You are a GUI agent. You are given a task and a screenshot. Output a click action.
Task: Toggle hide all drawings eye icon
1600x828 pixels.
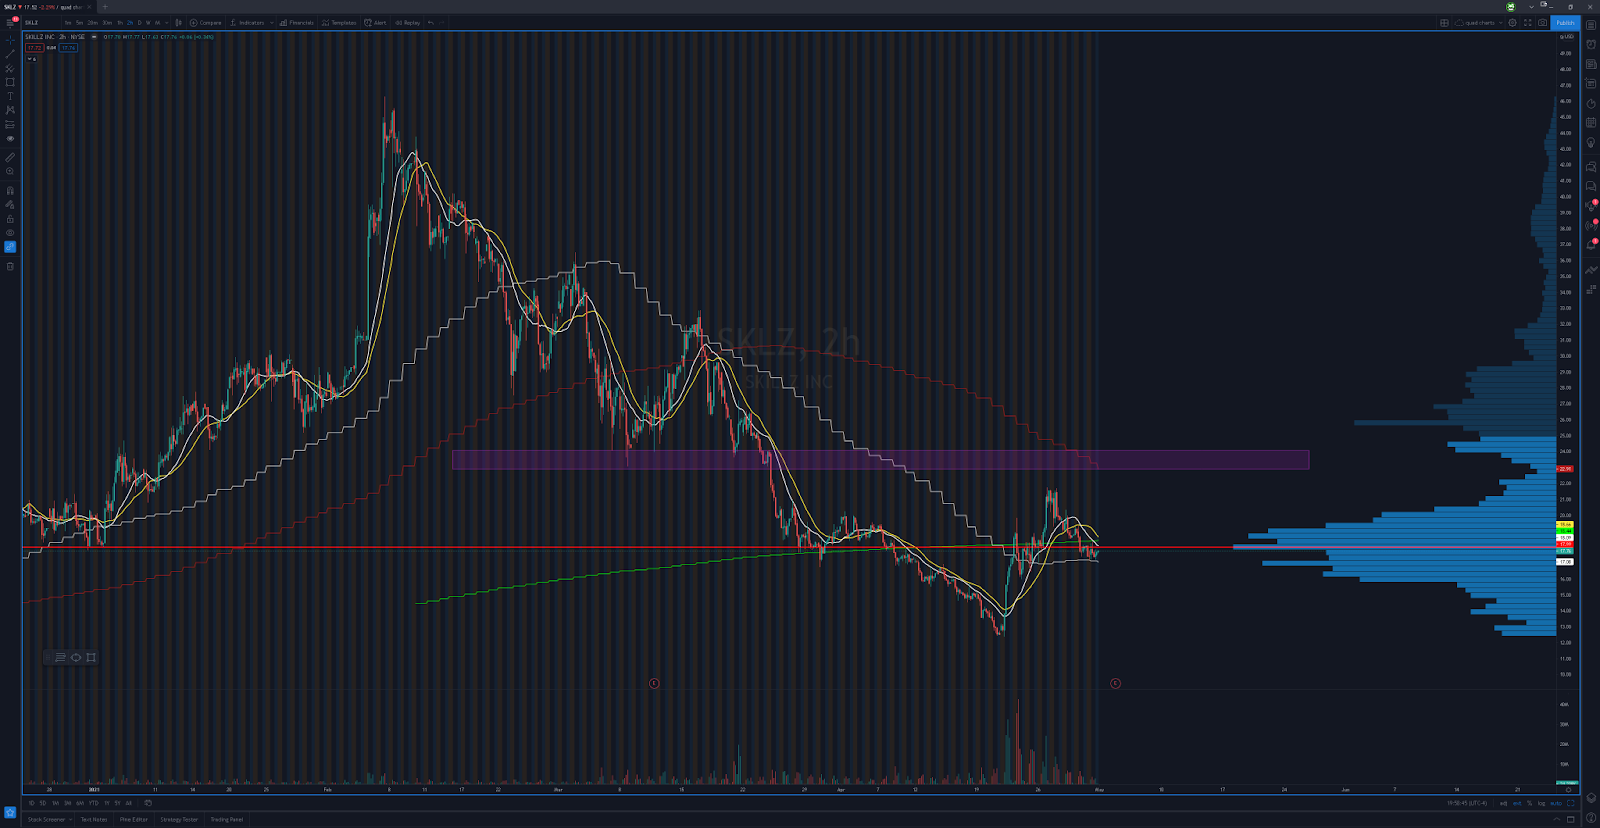10,232
